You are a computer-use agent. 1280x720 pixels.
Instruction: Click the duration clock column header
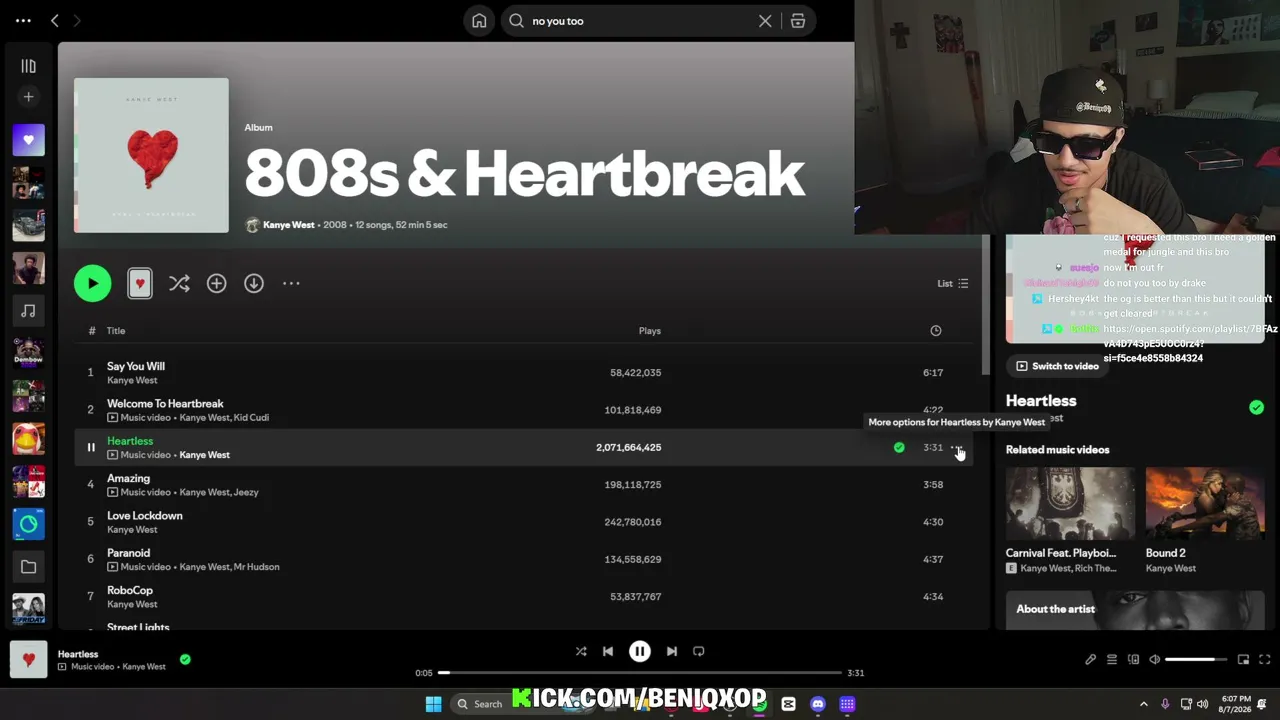tap(936, 331)
